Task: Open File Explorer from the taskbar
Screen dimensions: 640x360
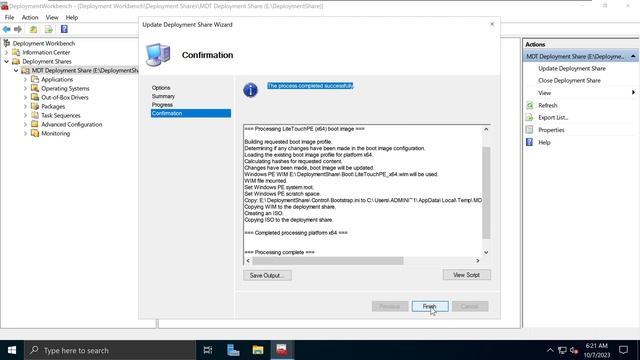Action: coord(258,350)
